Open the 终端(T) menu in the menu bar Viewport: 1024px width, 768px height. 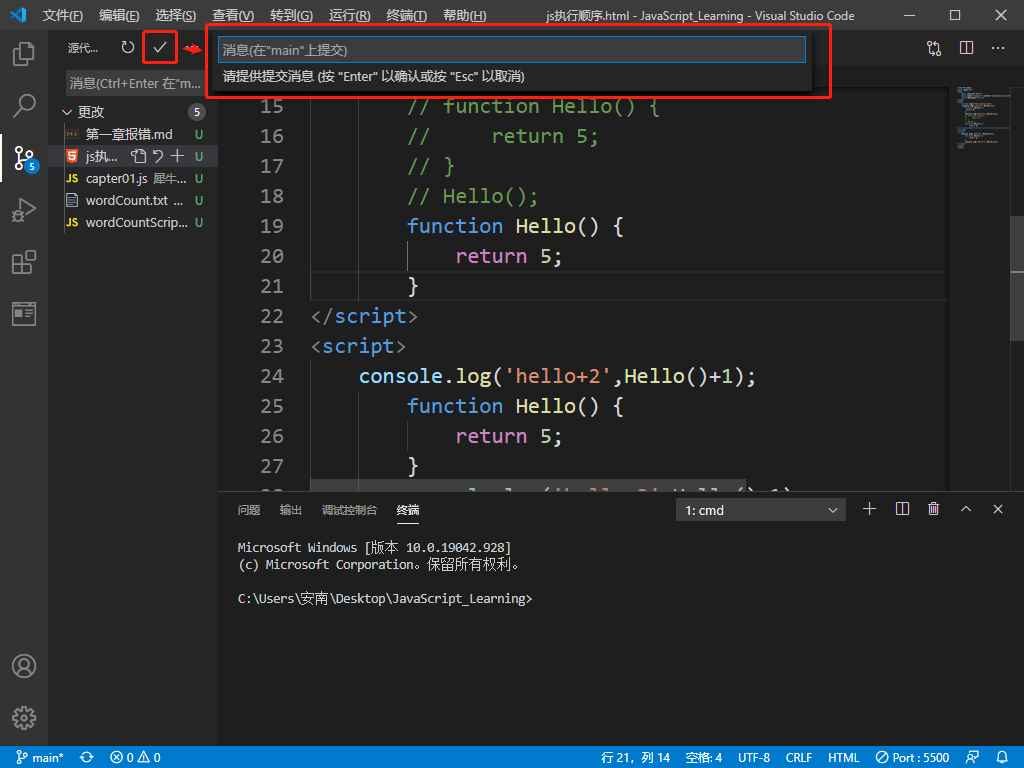pyautogui.click(x=406, y=16)
